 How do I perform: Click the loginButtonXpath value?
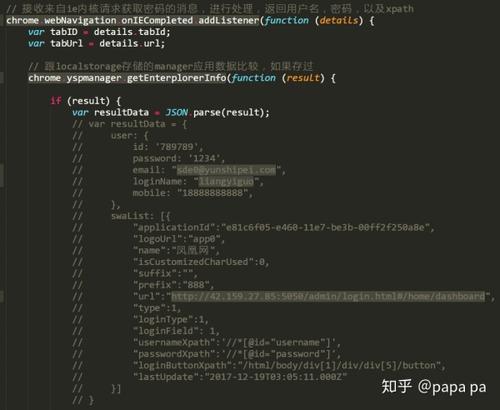tap(339, 365)
